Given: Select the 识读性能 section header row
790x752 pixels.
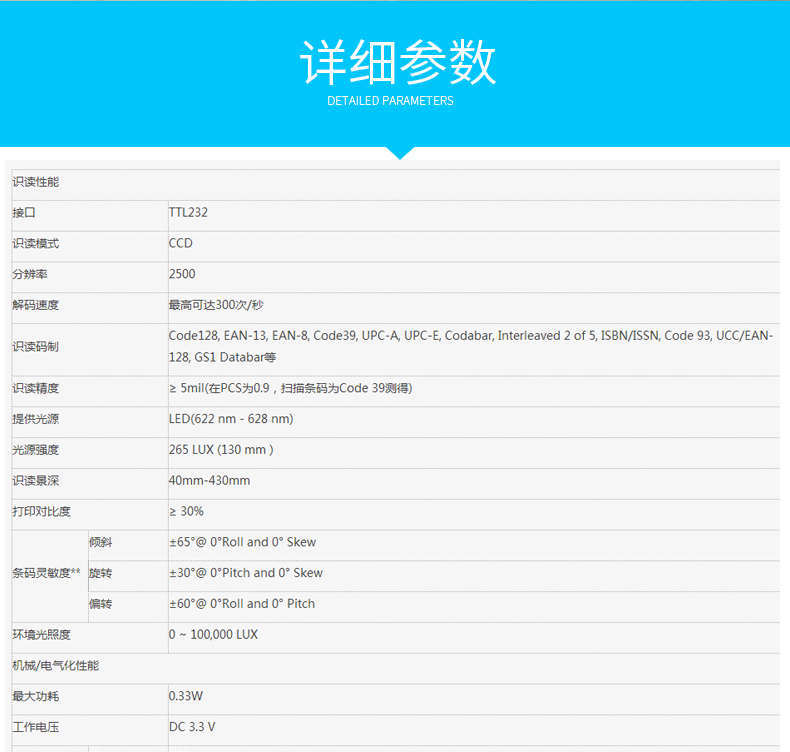Looking at the screenshot, I should [36, 182].
